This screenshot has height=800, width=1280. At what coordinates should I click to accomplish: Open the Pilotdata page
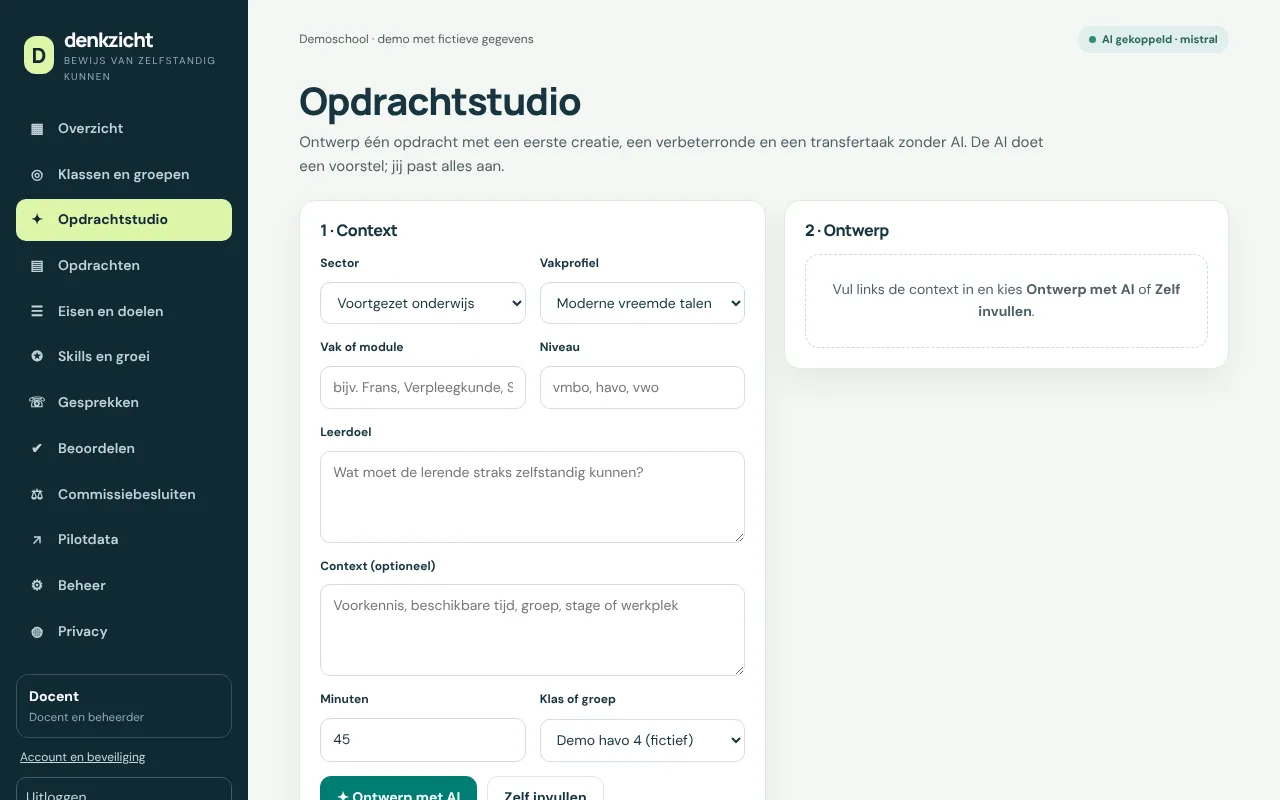tap(124, 540)
